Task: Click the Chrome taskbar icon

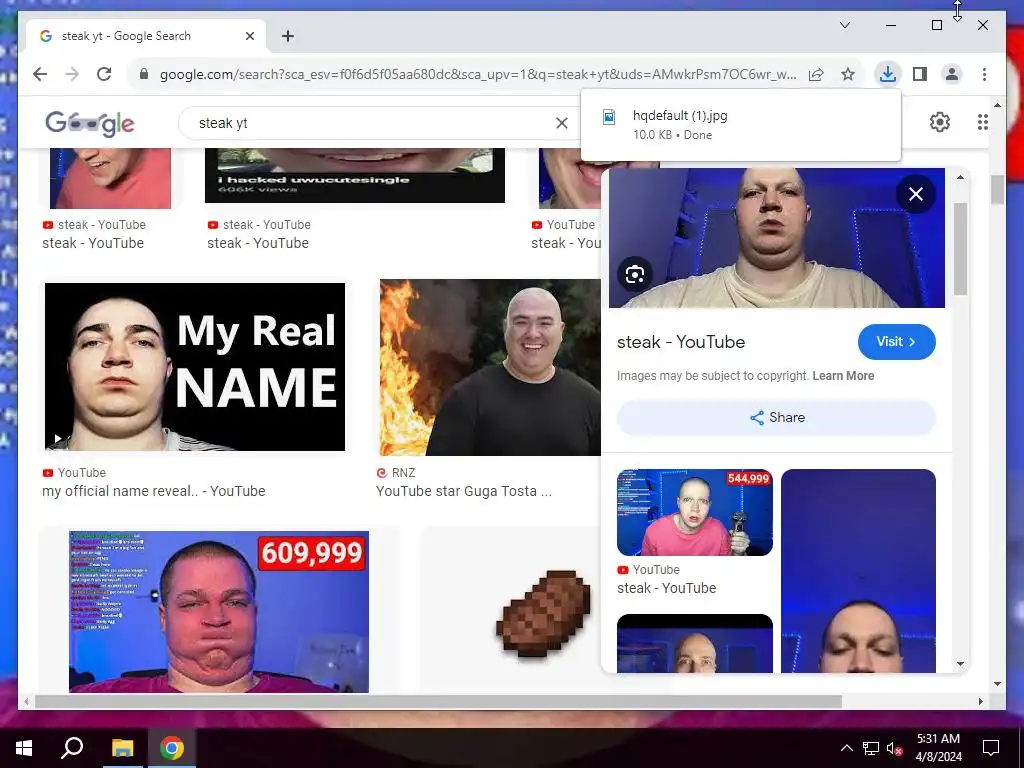Action: [172, 748]
